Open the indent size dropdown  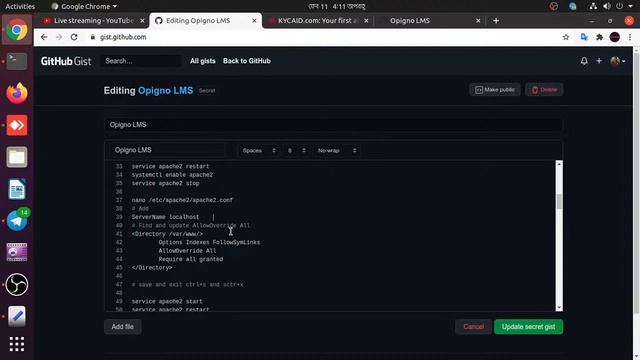point(296,151)
